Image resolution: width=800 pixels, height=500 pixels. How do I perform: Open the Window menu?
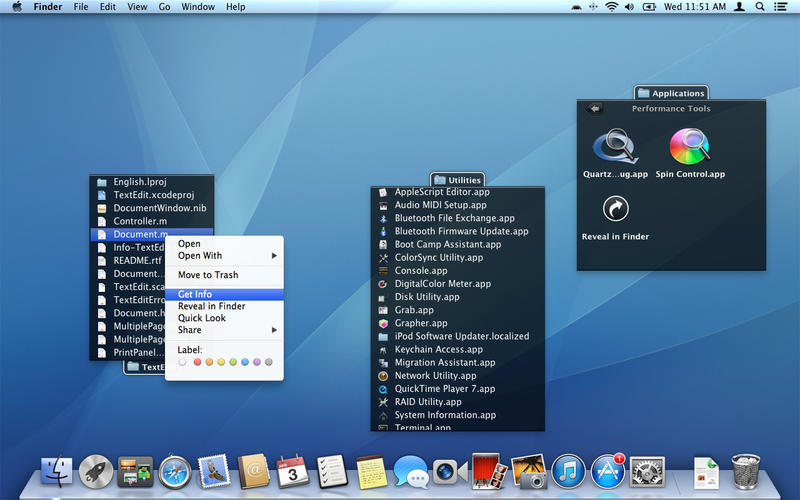[198, 7]
